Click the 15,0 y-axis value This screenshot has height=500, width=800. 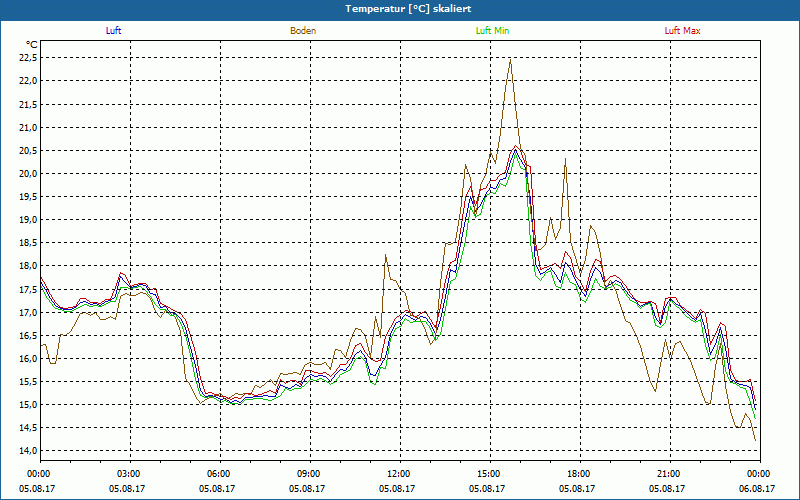coord(28,405)
